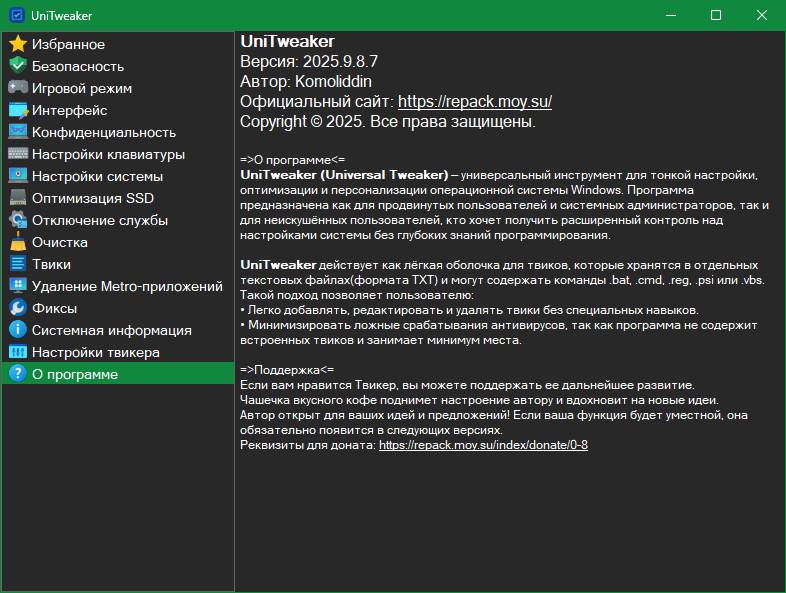Open the Избранное section

click(x=118, y=44)
